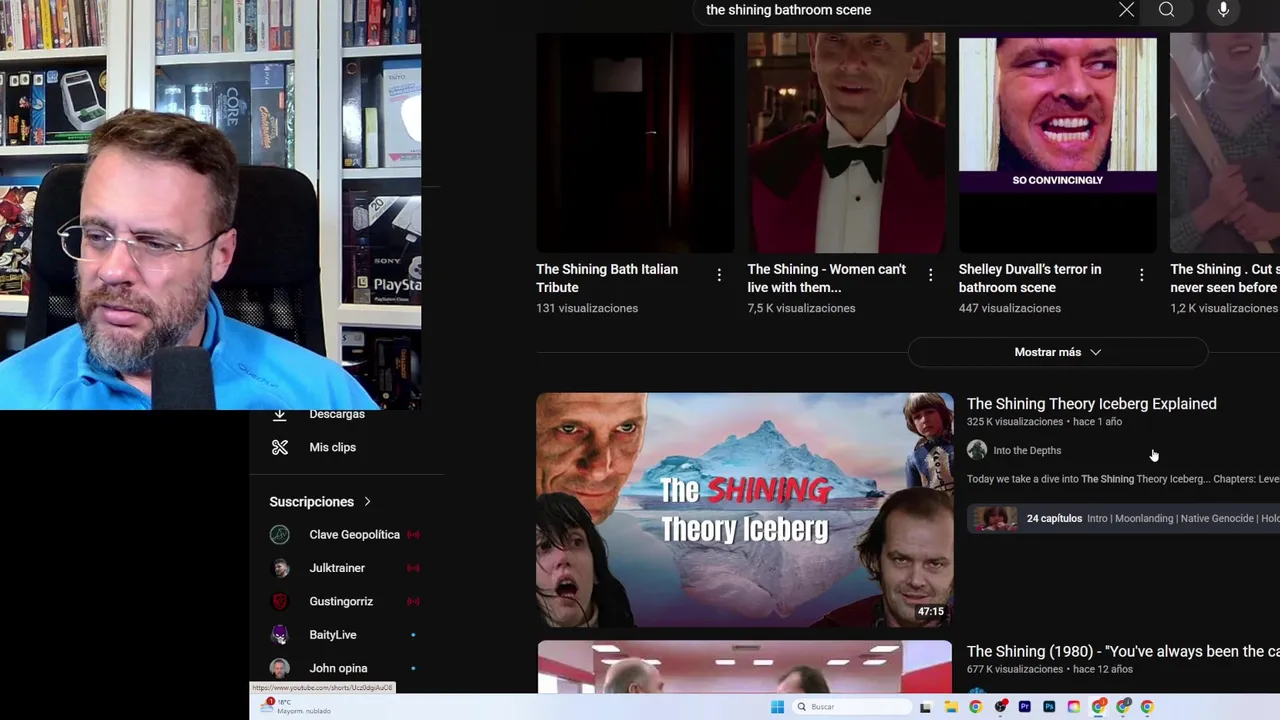Viewport: 1280px width, 720px height.
Task: Visit the Into the Depths channel name
Action: [1027, 451]
